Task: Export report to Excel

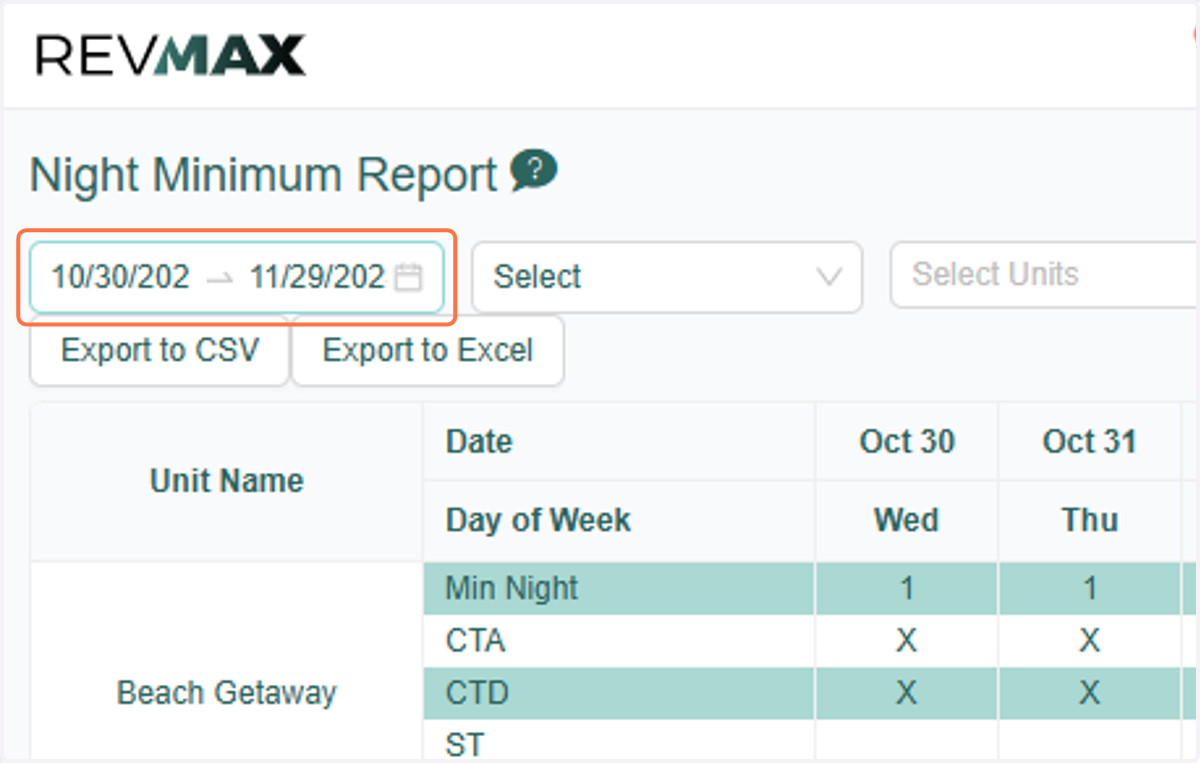Action: click(428, 350)
